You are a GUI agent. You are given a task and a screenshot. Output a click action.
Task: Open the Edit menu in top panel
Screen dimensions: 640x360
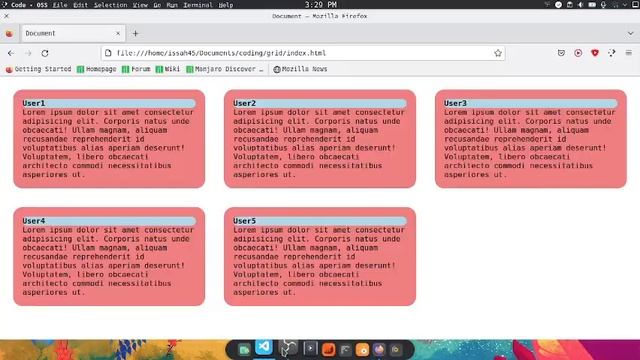(x=80, y=5)
